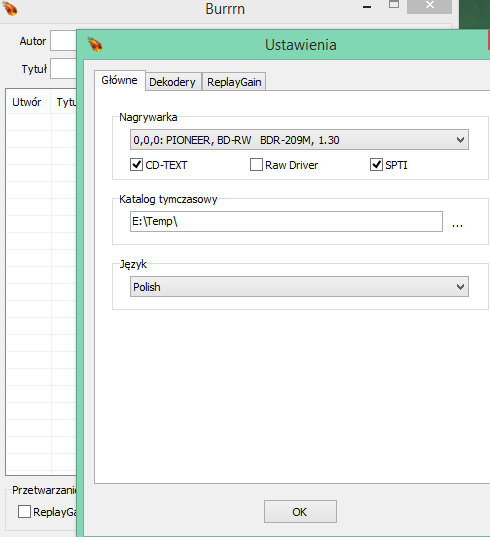Click the Utwór column header
The height and width of the screenshot is (537, 490).
coord(28,102)
